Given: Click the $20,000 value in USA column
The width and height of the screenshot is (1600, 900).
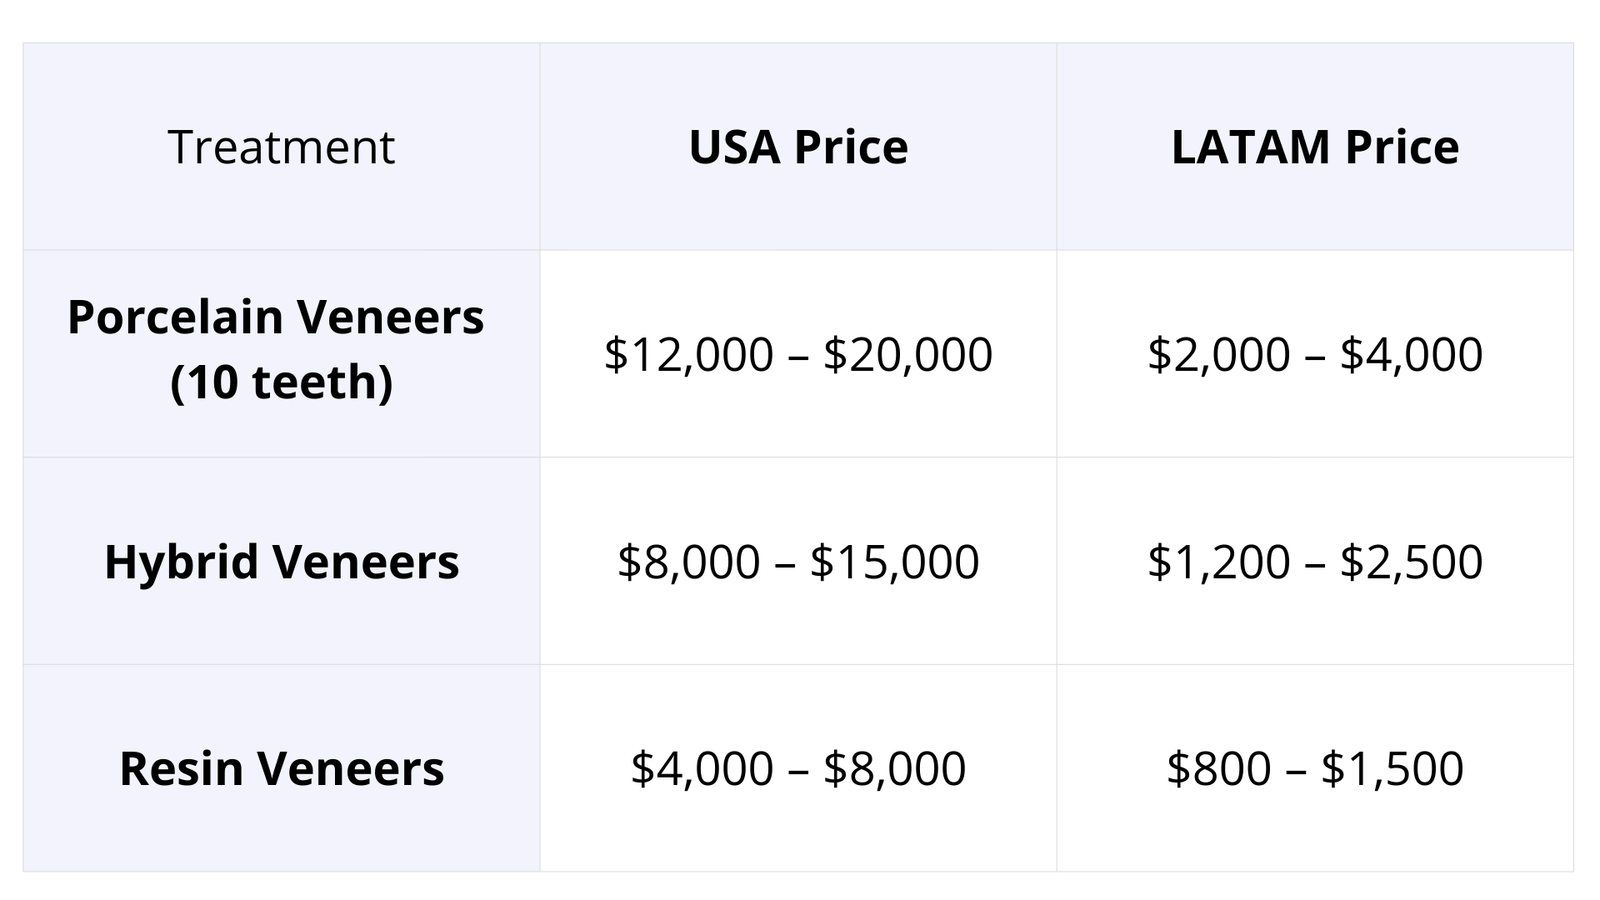Looking at the screenshot, I should point(907,354).
